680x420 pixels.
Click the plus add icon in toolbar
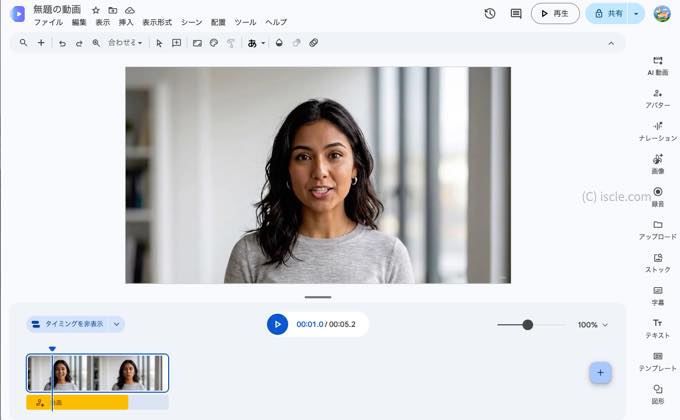(41, 43)
